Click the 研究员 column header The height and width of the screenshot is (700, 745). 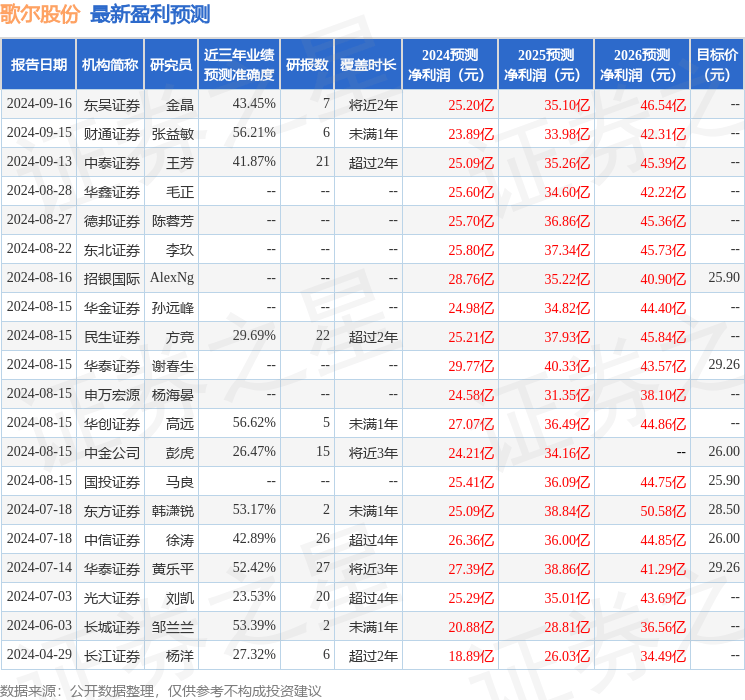(x=171, y=65)
